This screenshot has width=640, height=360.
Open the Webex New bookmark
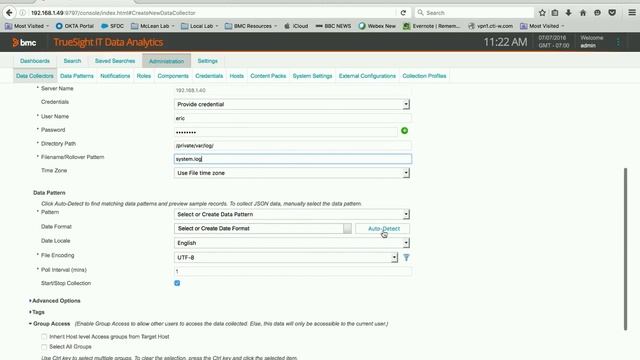tap(377, 26)
